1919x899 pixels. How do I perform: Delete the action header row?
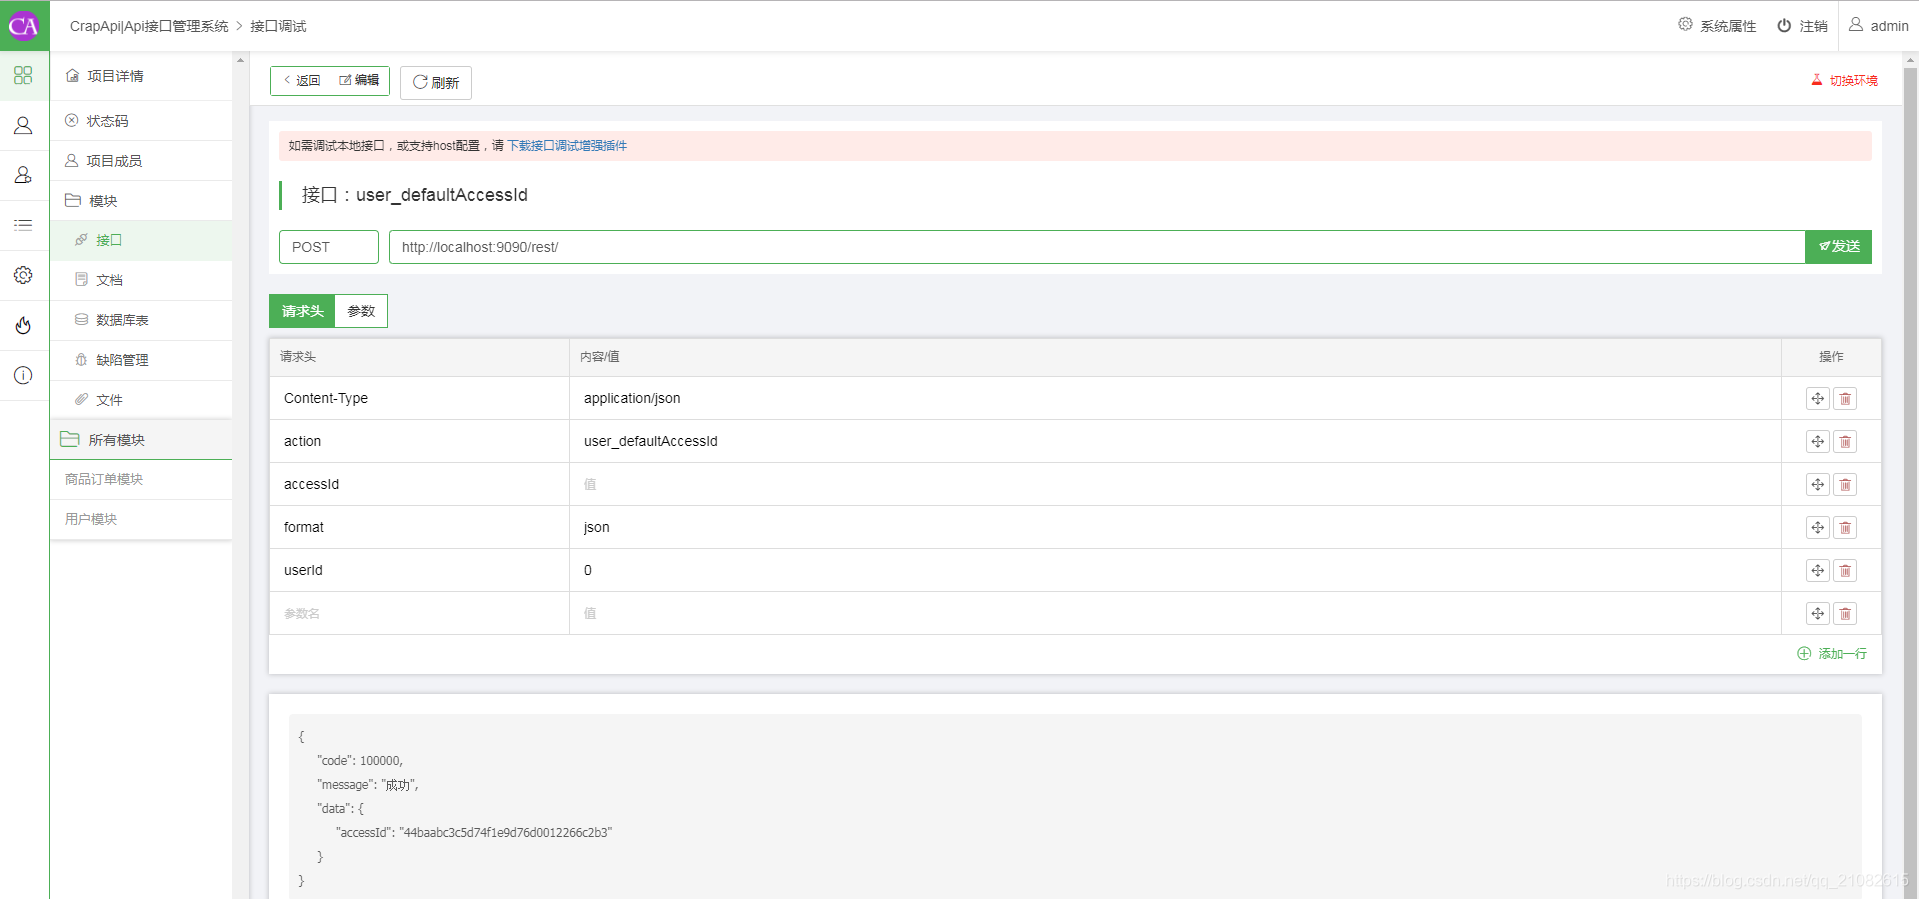click(x=1845, y=441)
